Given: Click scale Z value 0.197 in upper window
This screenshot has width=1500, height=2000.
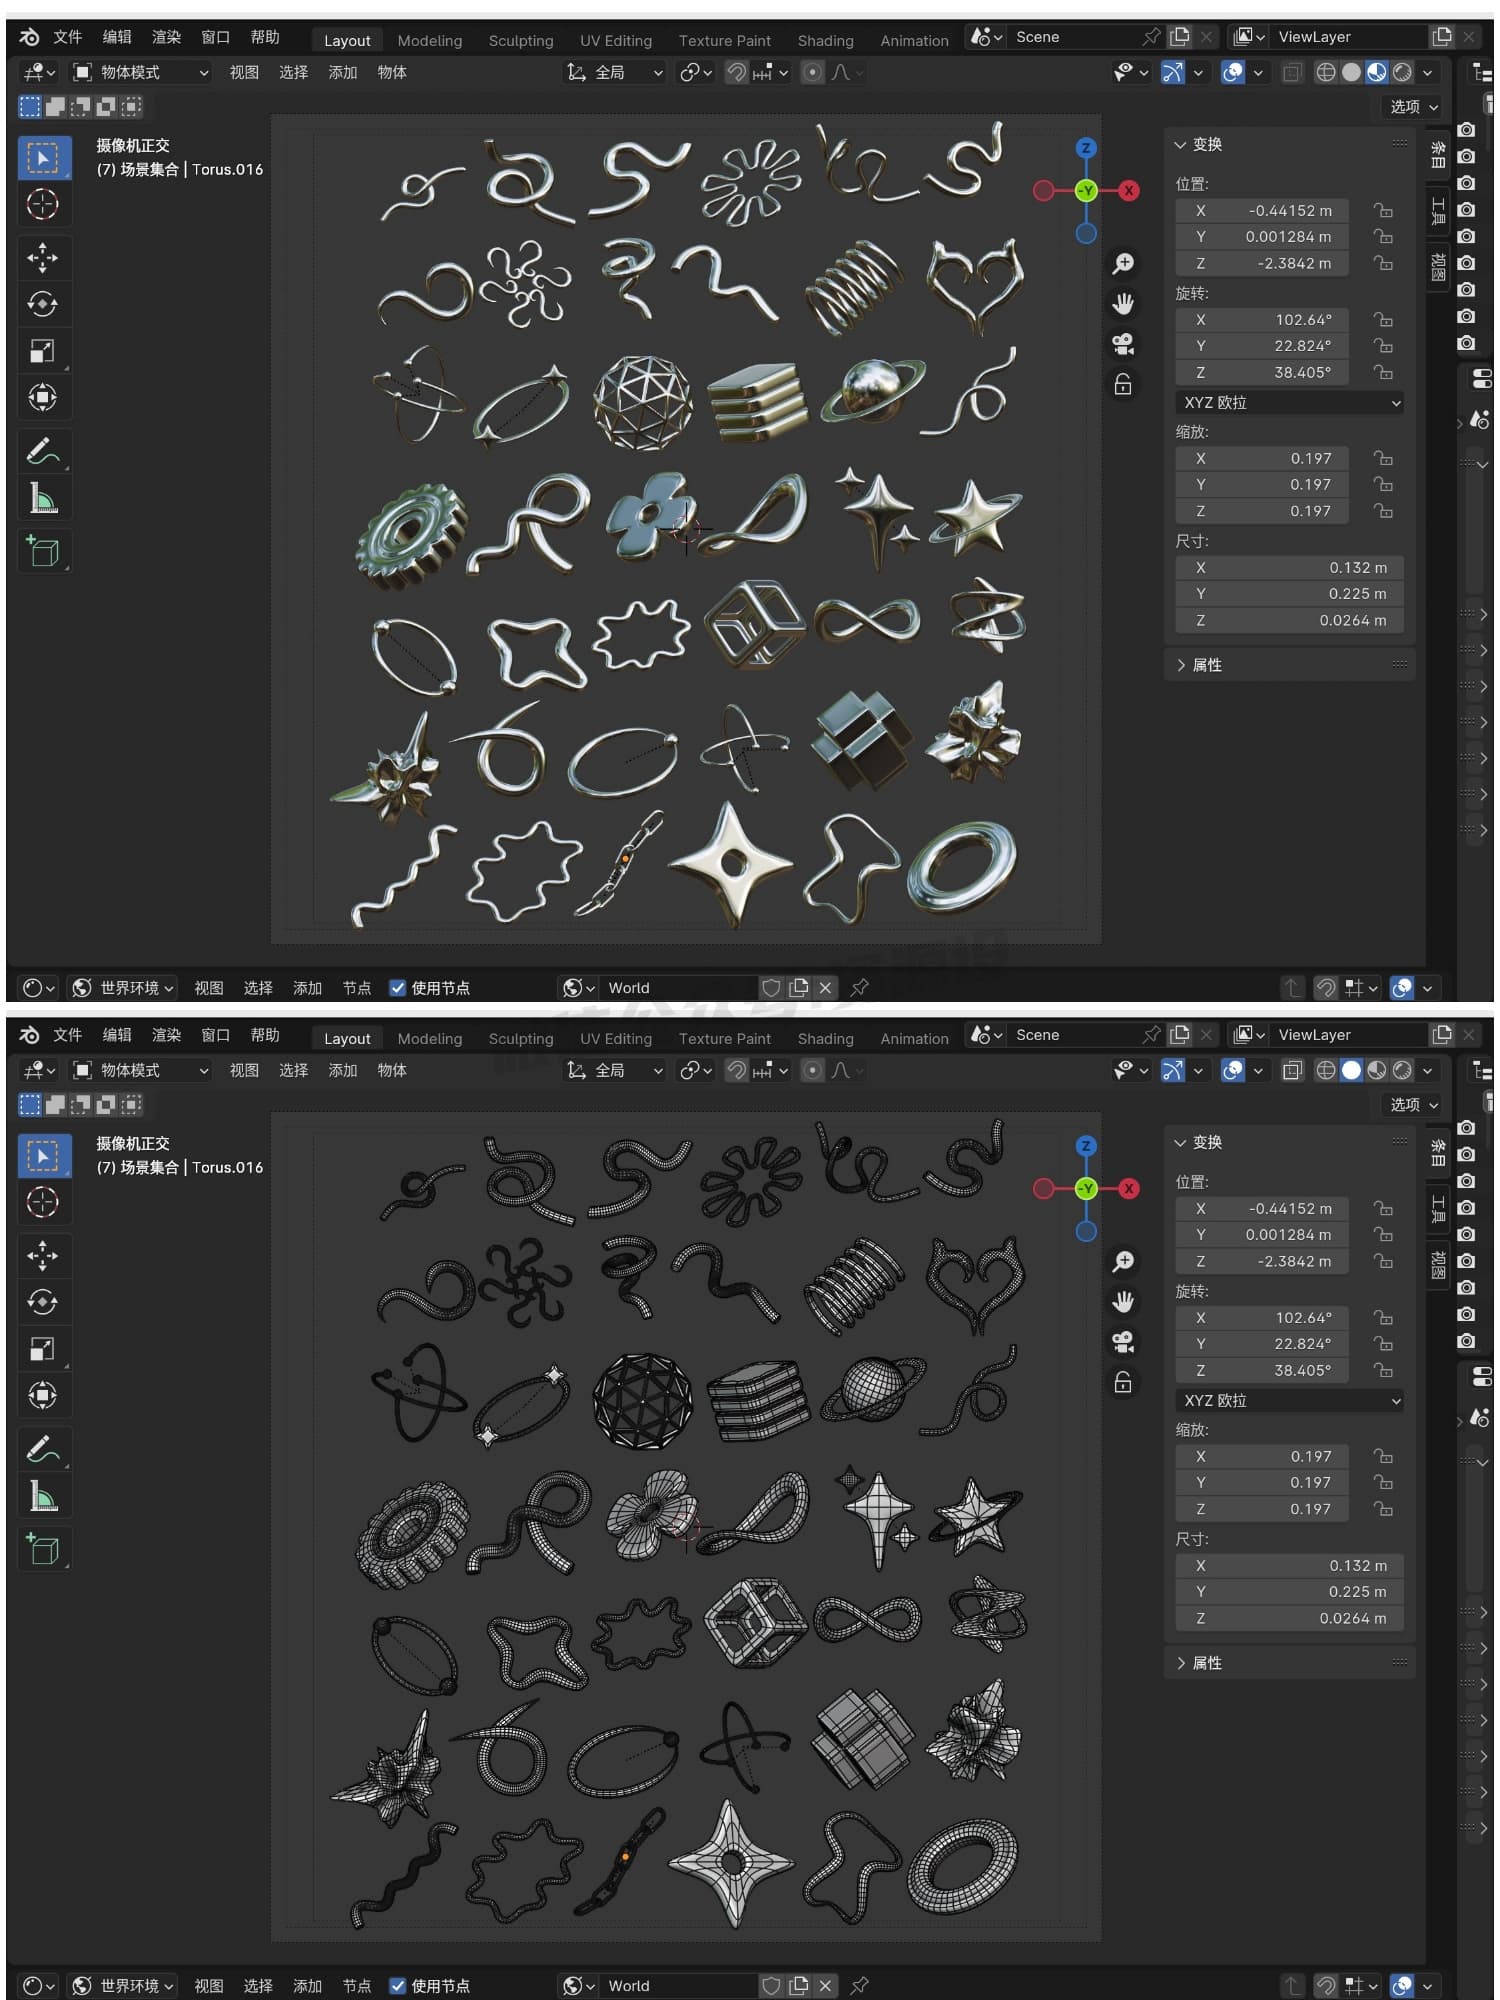Looking at the screenshot, I should coord(1262,511).
